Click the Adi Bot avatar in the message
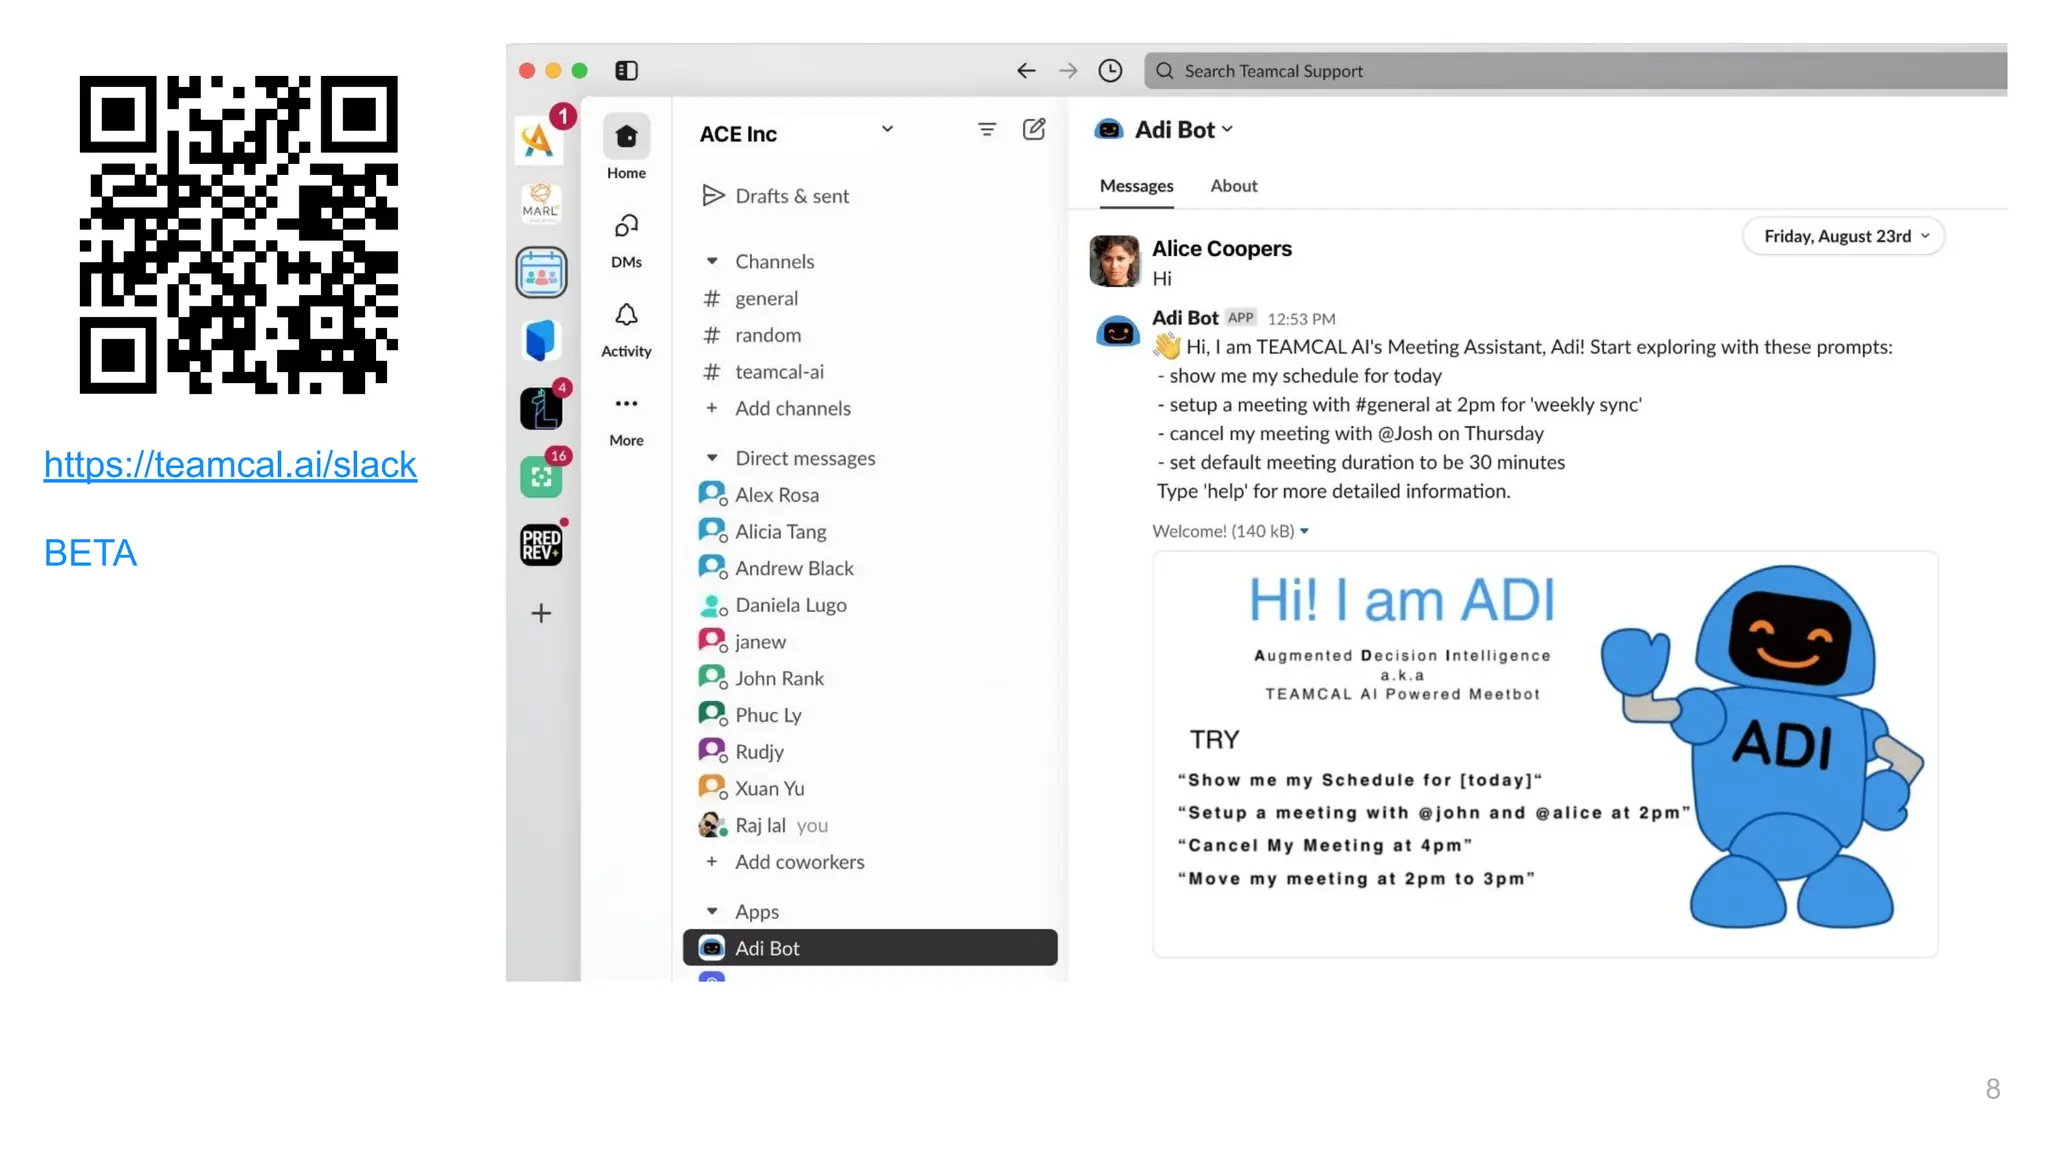The height and width of the screenshot is (1152, 2048). [x=1117, y=330]
